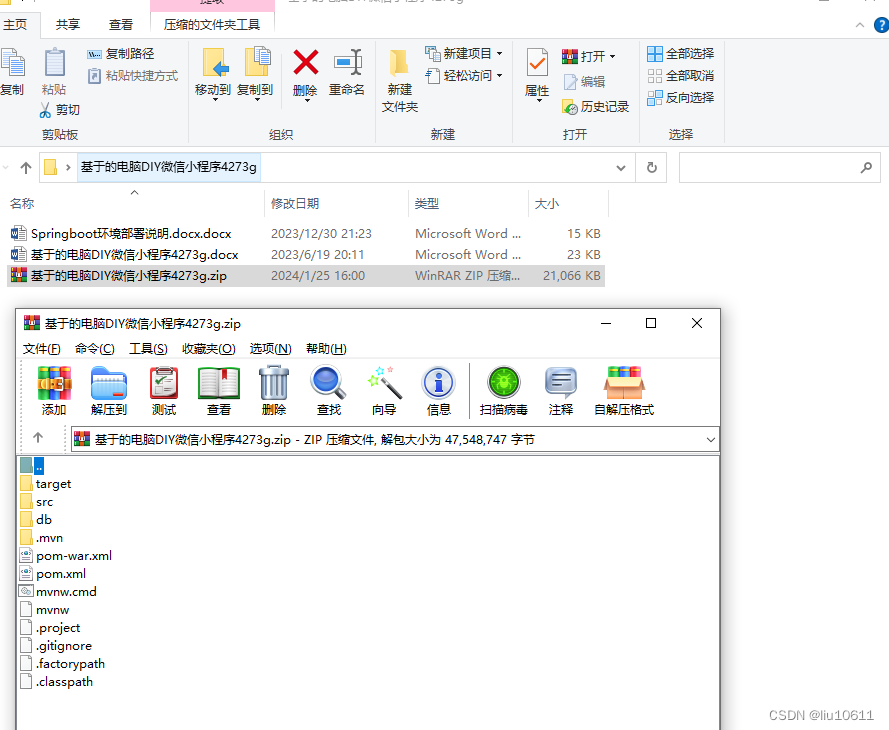This screenshot has height=730, width=889.
Task: Click the View (查看) book icon
Action: coord(219,383)
